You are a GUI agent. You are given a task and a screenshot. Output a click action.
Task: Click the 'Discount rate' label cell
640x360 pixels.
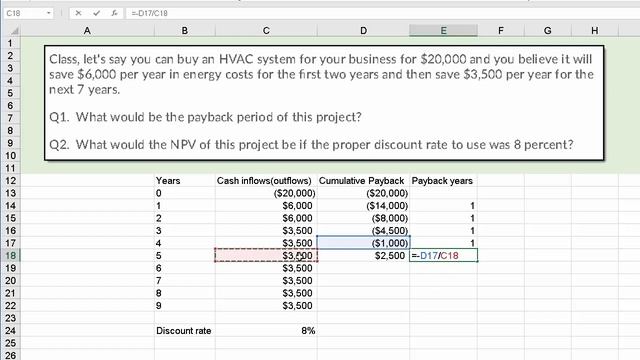click(185, 331)
